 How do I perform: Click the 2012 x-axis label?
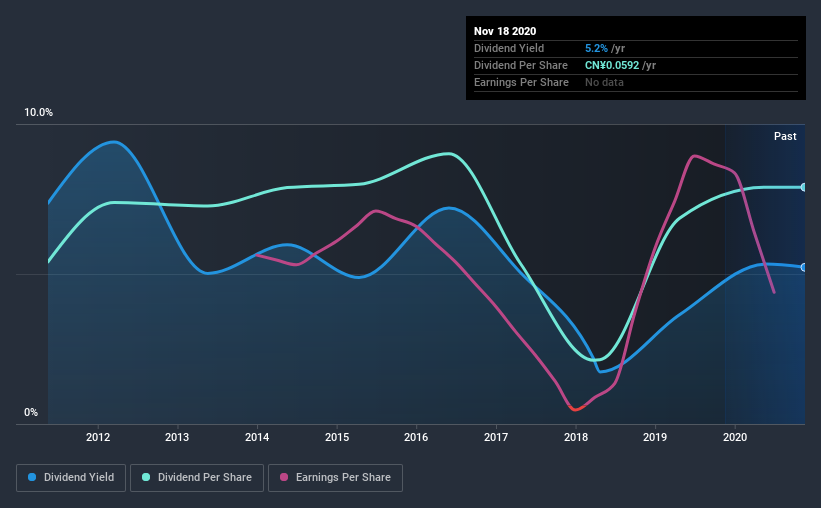tap(98, 437)
